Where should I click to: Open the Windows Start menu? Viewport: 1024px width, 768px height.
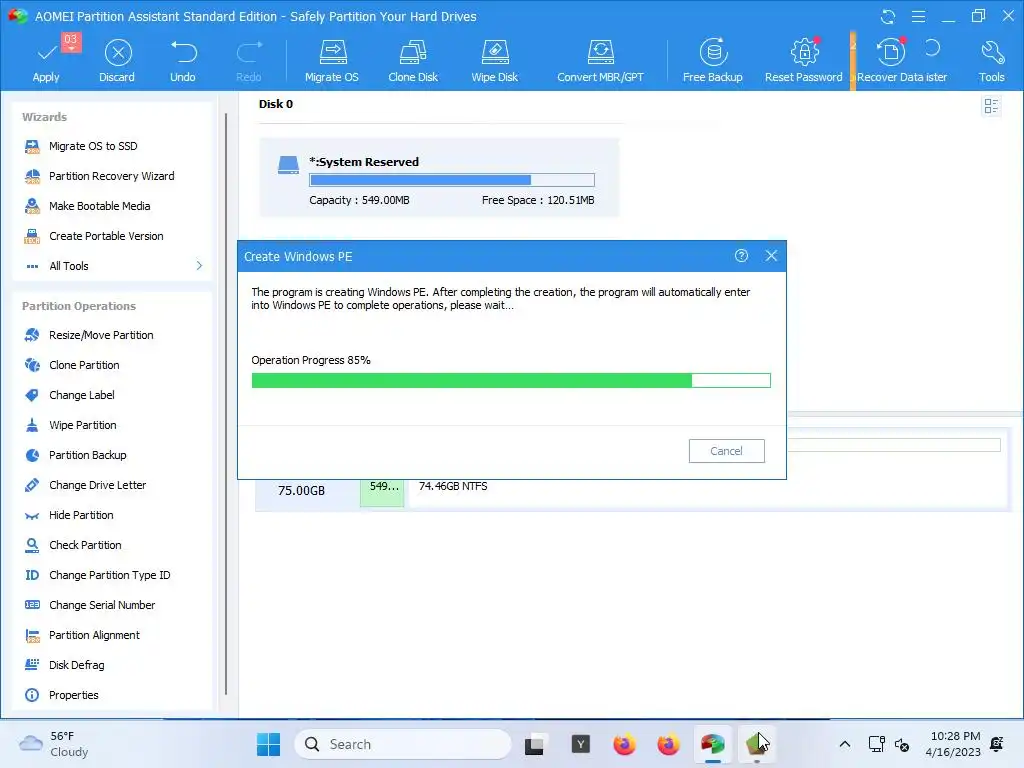(x=268, y=744)
